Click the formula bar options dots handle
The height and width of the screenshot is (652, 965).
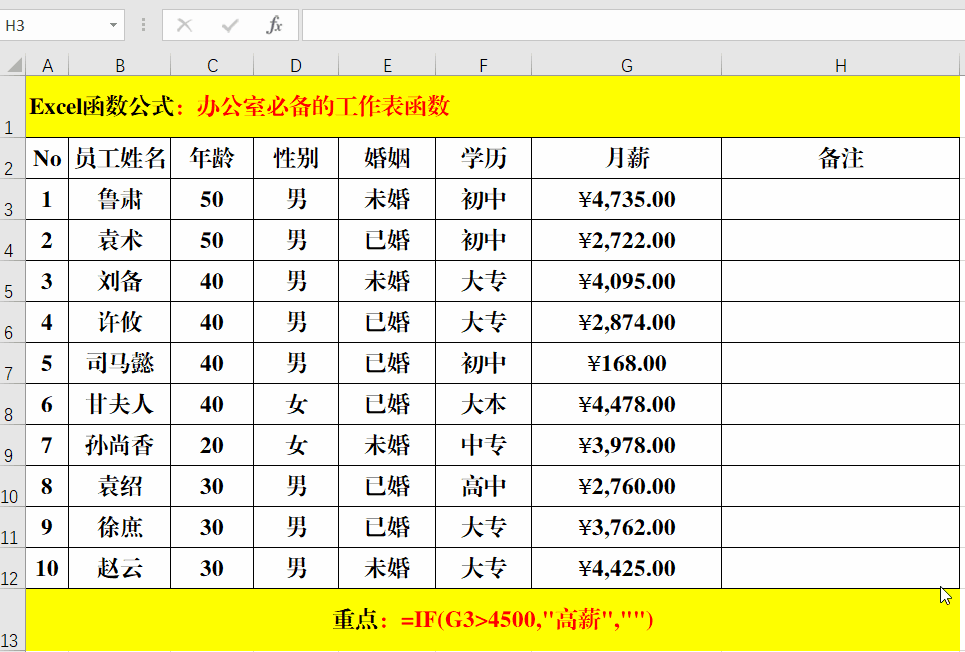tap(143, 25)
